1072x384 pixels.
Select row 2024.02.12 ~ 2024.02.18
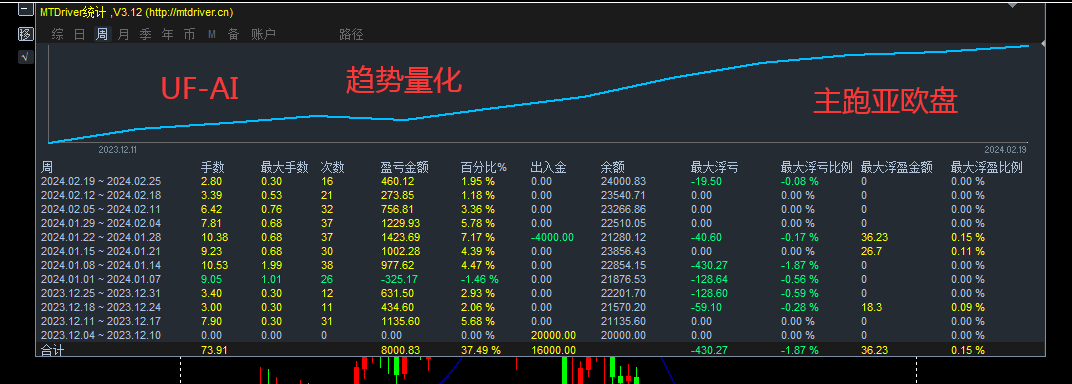point(540,195)
